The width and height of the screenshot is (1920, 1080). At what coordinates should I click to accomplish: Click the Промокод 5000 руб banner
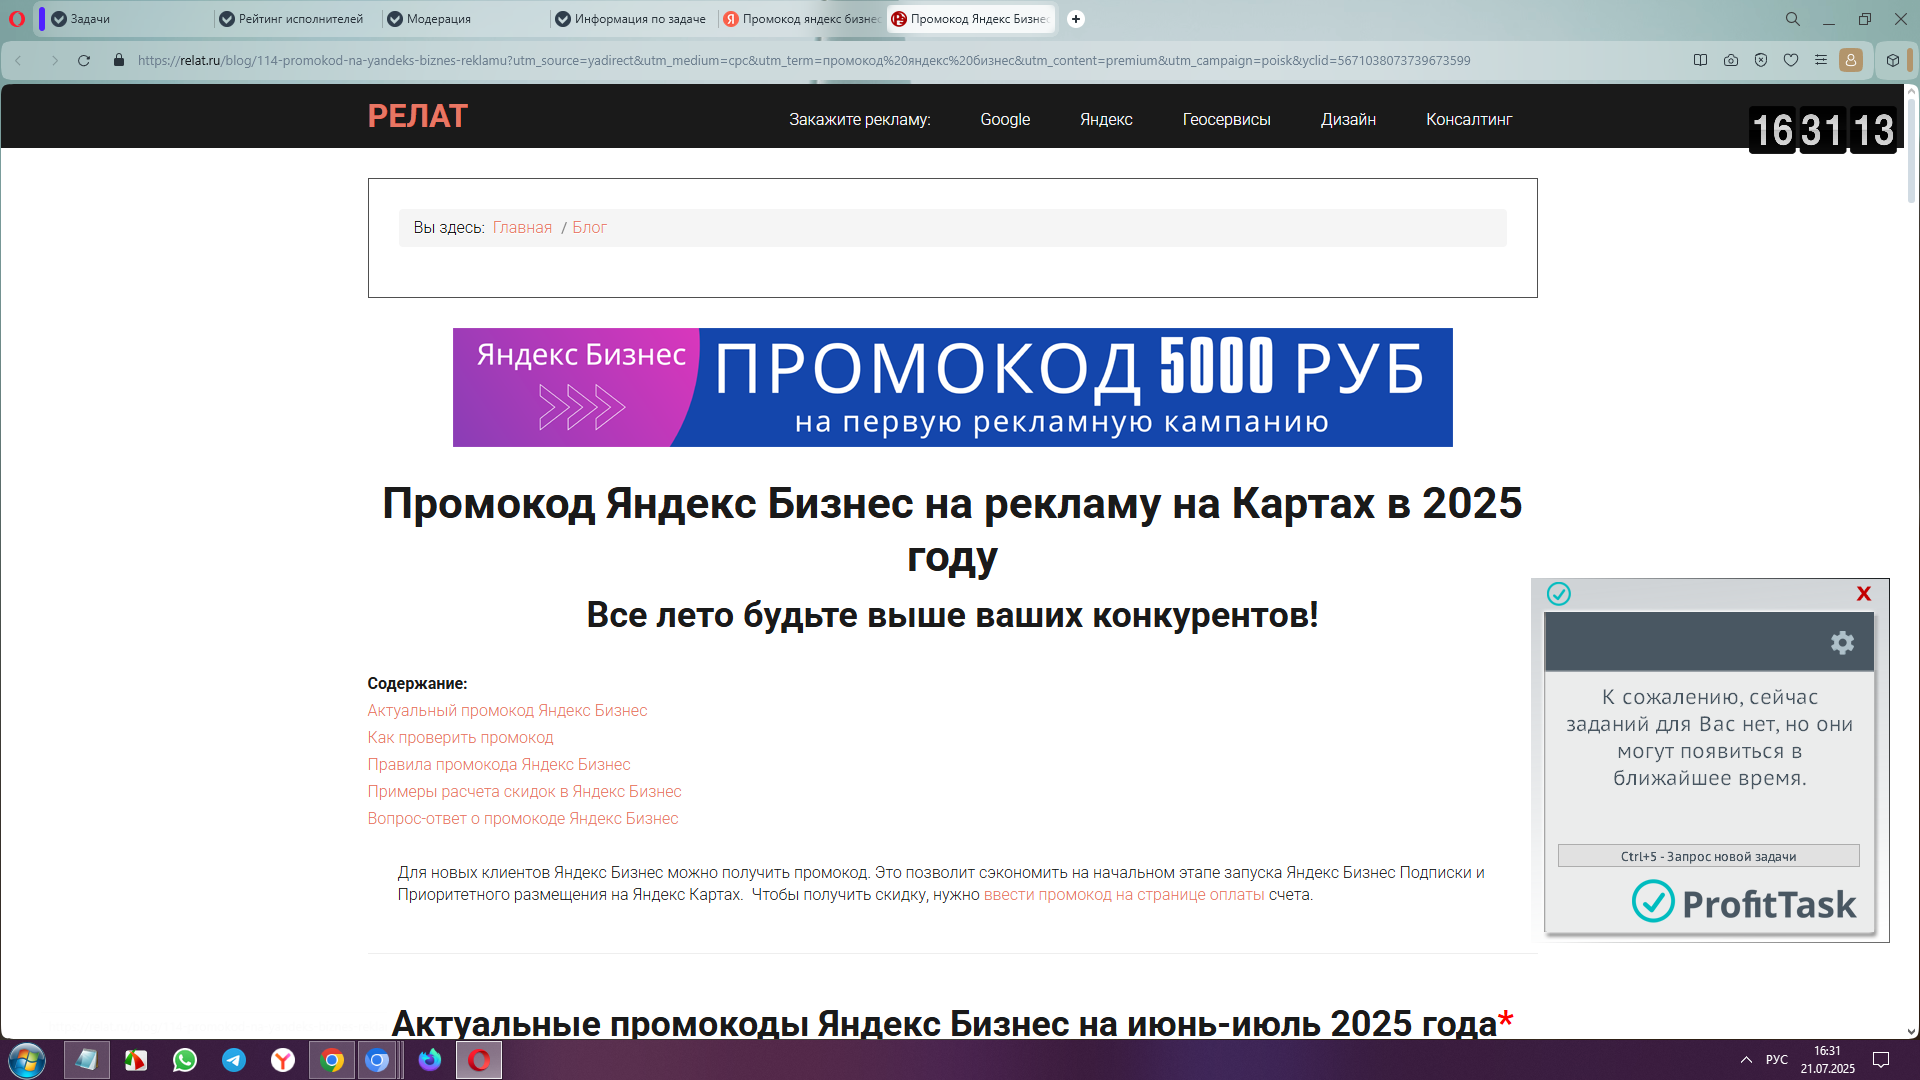click(952, 387)
